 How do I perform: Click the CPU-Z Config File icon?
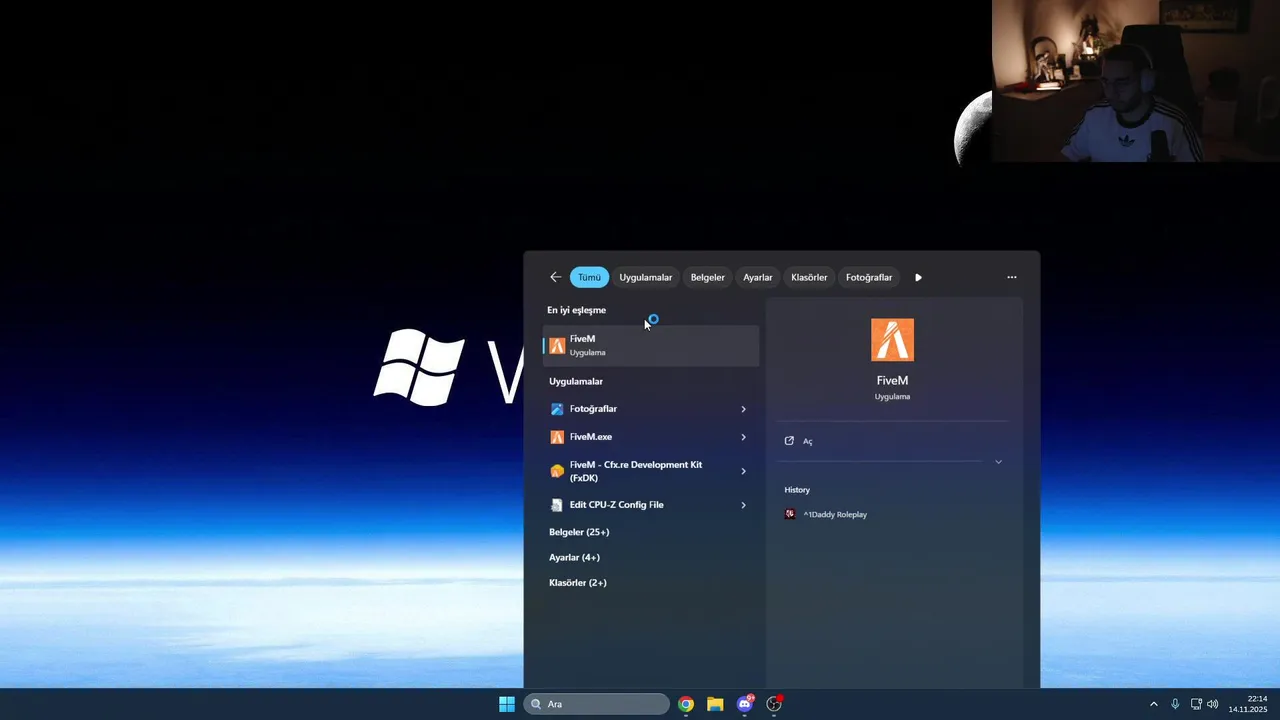click(557, 505)
